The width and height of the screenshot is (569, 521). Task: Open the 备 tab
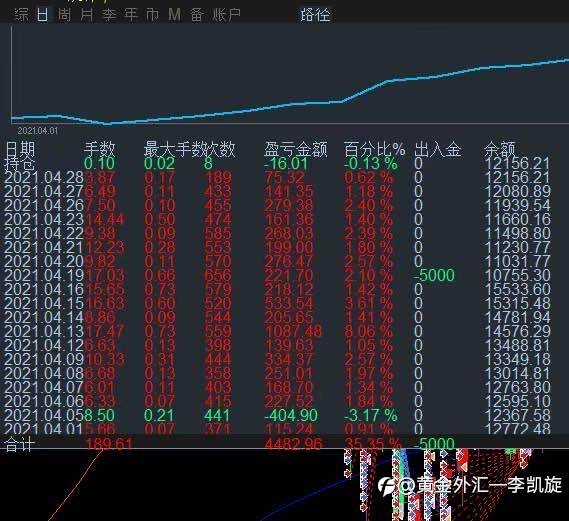(x=197, y=15)
